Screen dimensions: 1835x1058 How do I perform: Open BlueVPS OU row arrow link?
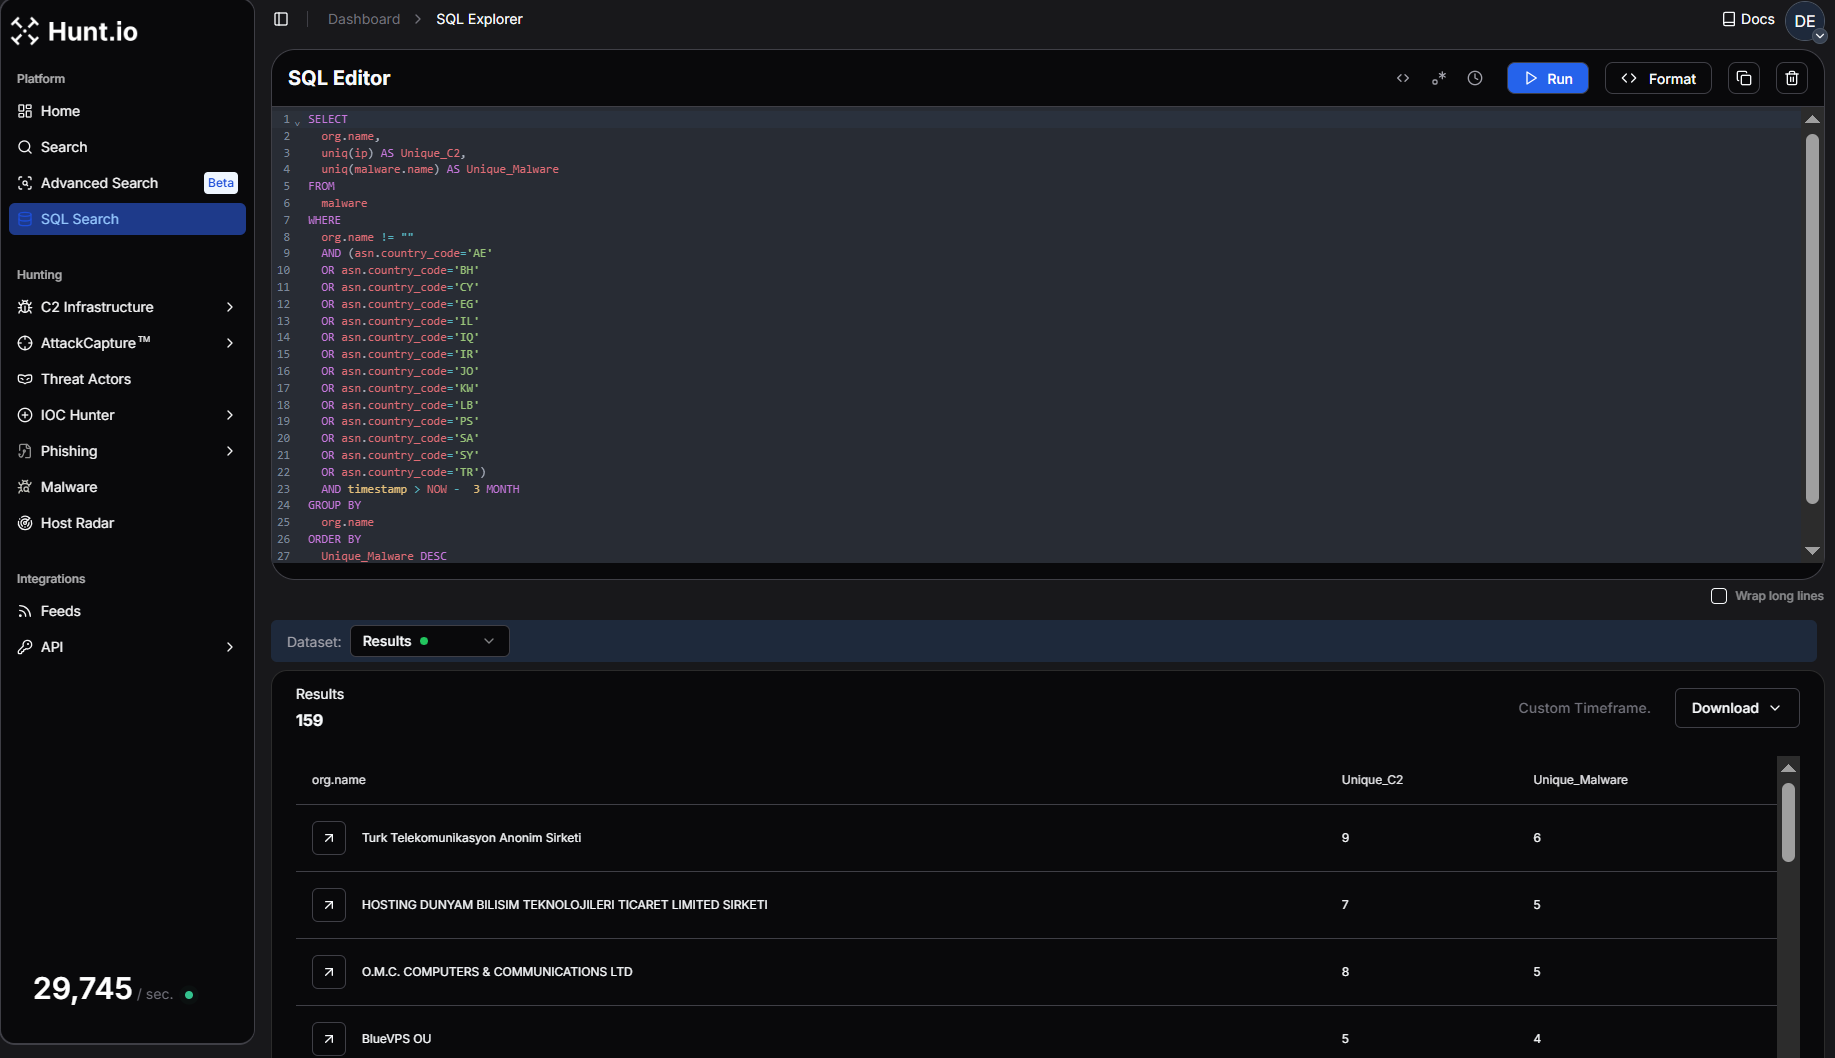329,1039
